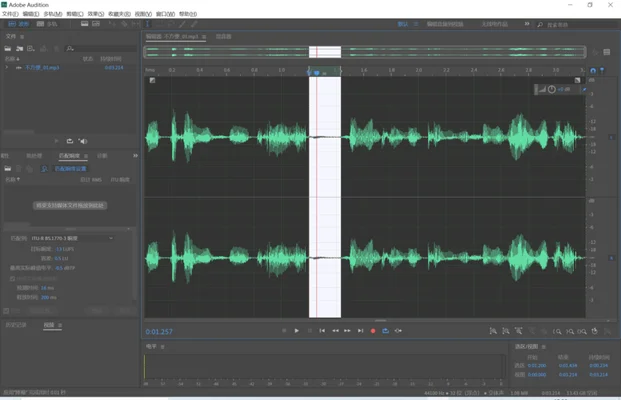Viewport: 621px width, 400px height.
Task: Show the spectral pitch display
Action: pos(96,24)
